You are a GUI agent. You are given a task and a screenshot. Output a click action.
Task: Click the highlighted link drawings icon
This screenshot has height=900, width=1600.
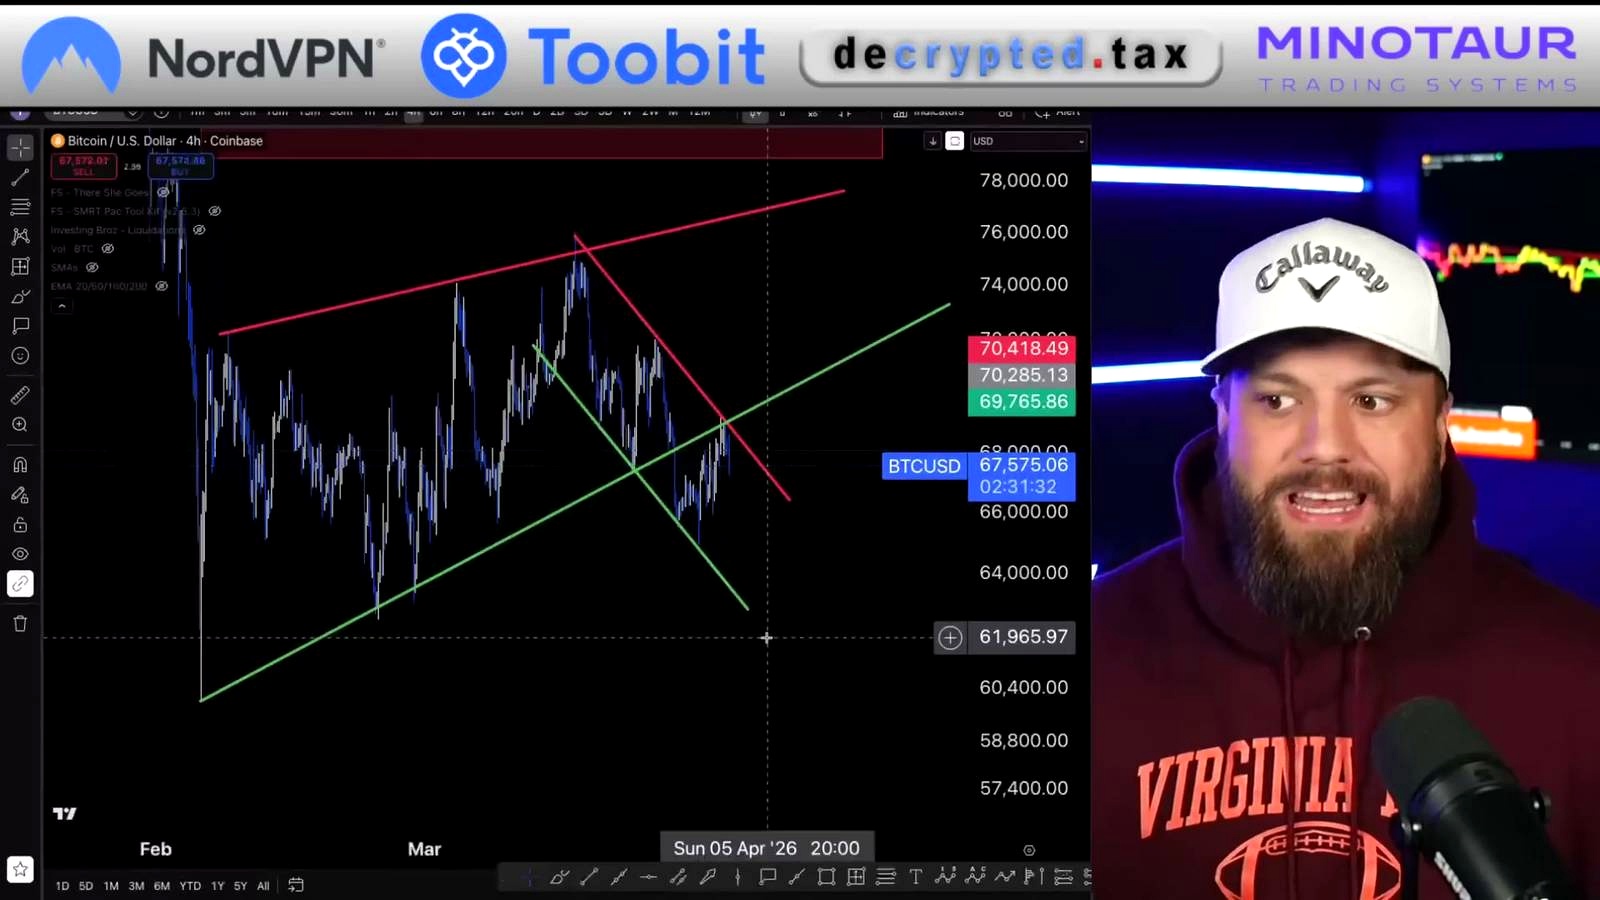click(20, 584)
